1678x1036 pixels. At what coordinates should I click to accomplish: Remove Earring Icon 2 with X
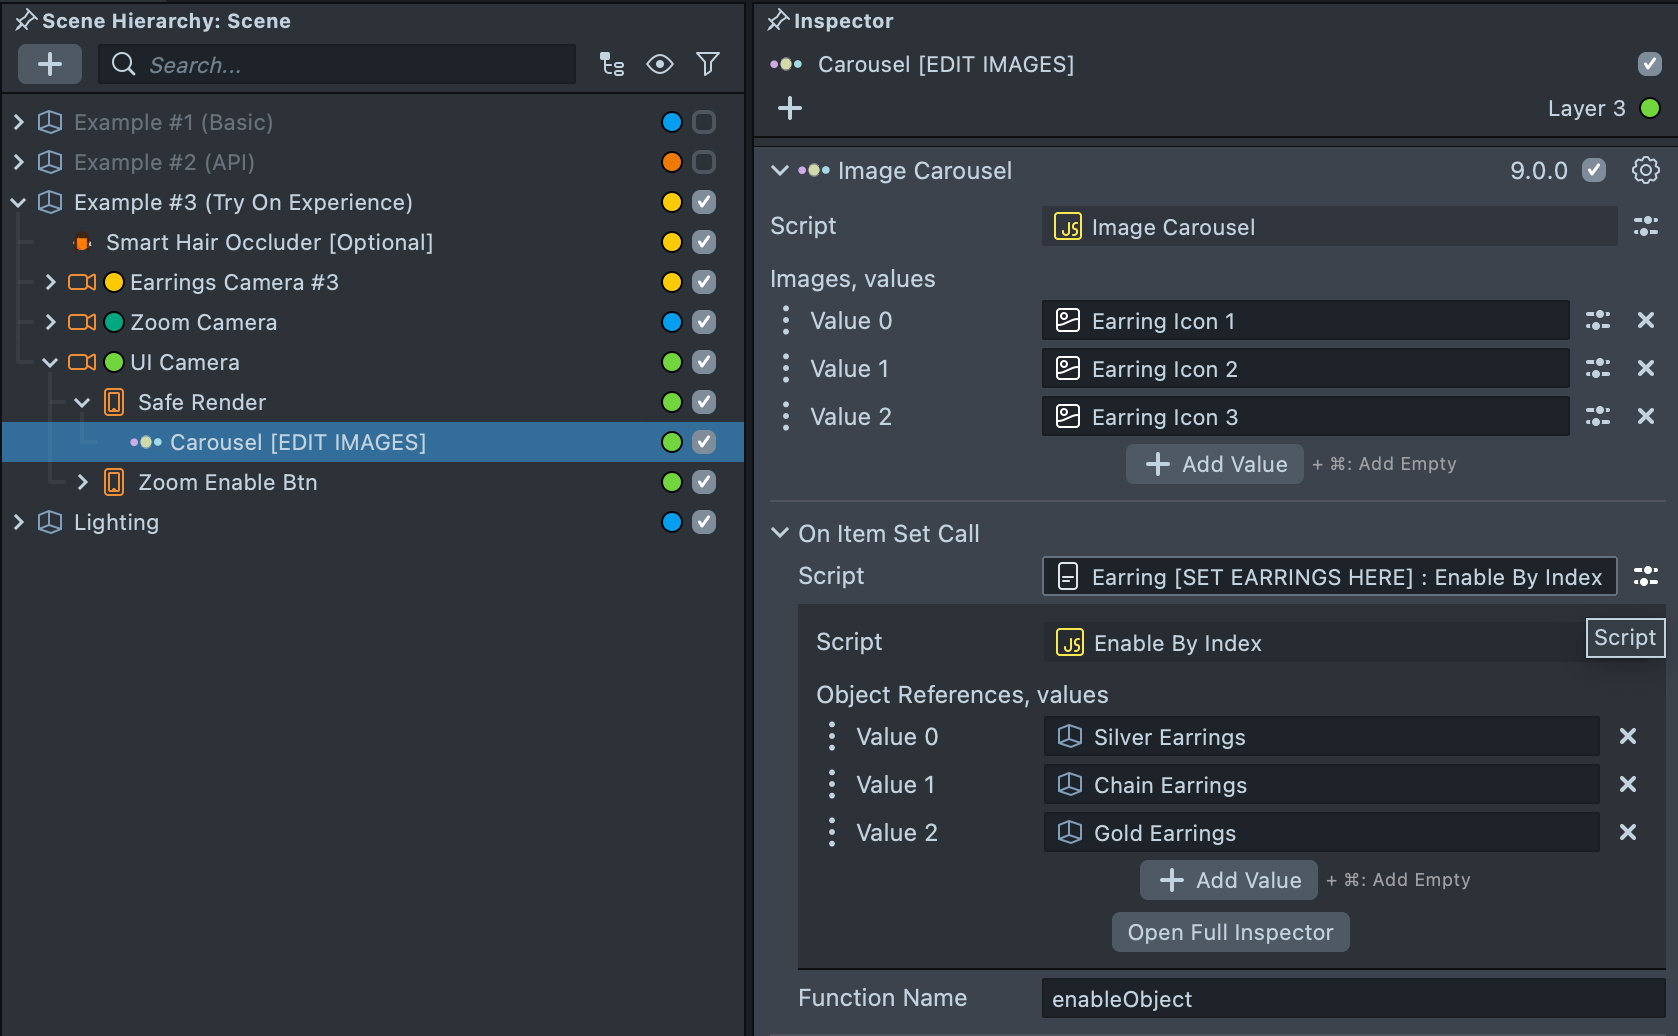point(1645,369)
